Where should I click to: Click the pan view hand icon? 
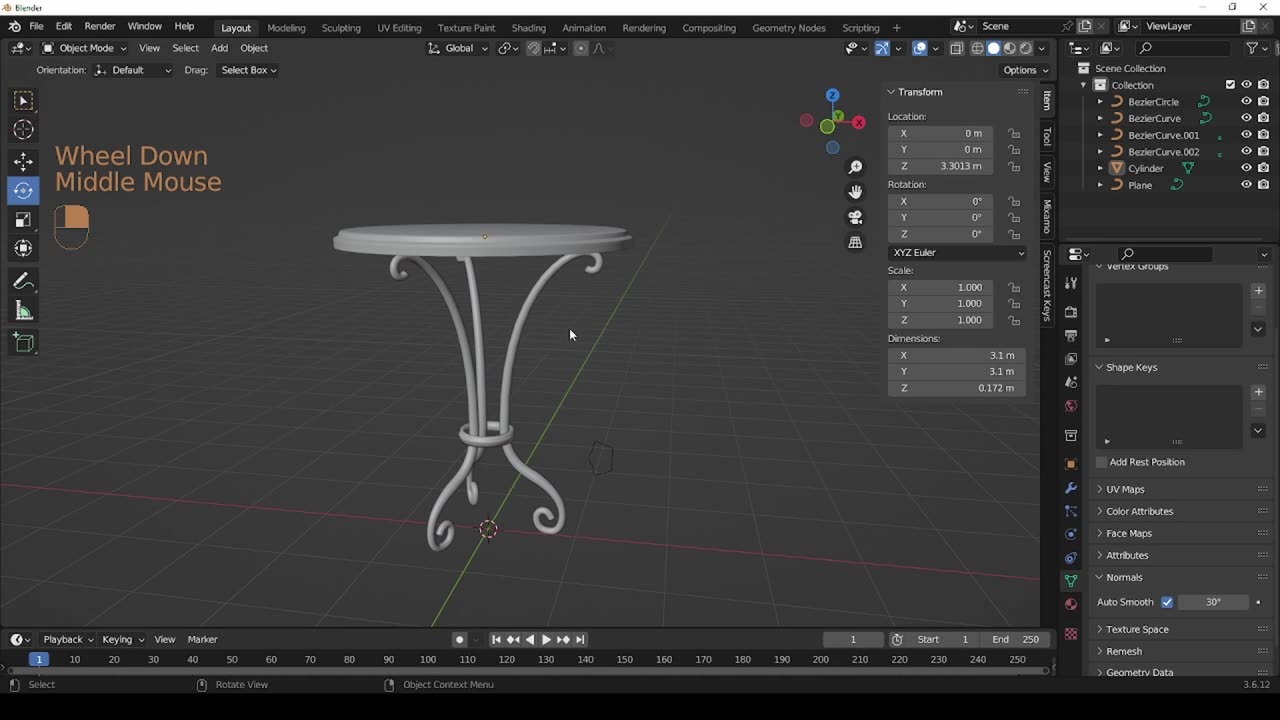[x=855, y=192]
